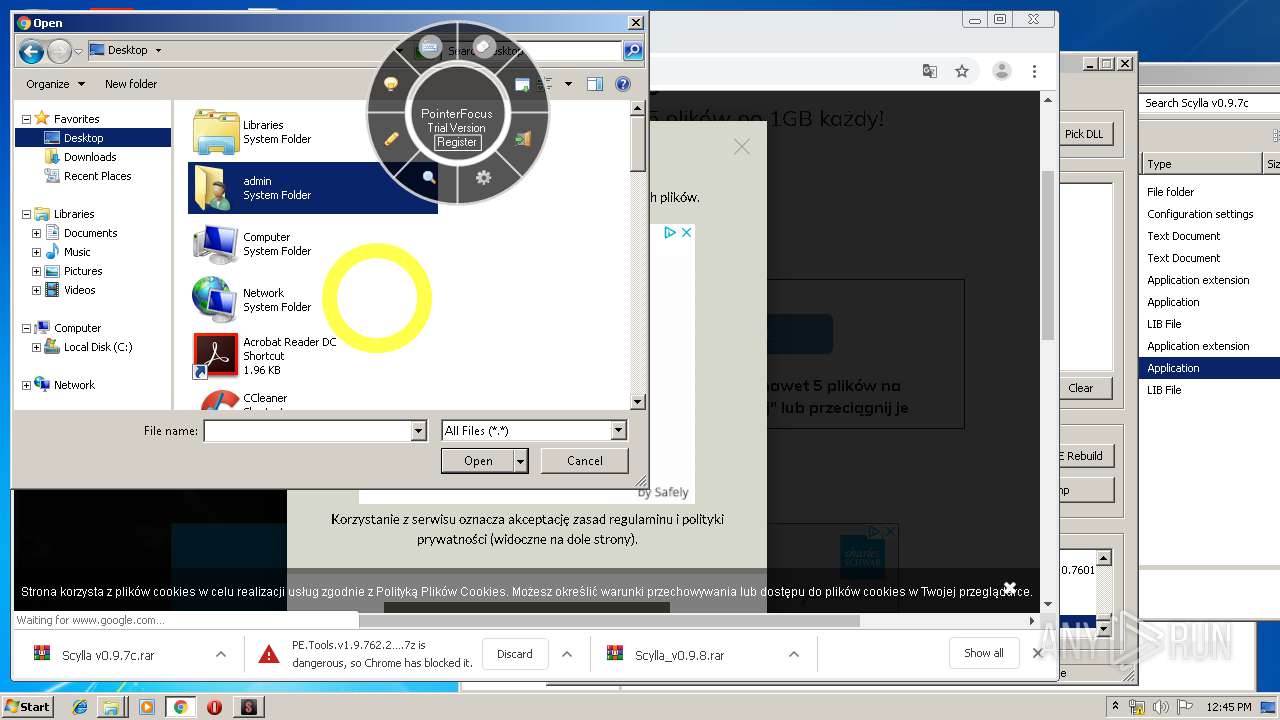Expand the Network tree node
This screenshot has height=720, width=1280.
(26, 385)
